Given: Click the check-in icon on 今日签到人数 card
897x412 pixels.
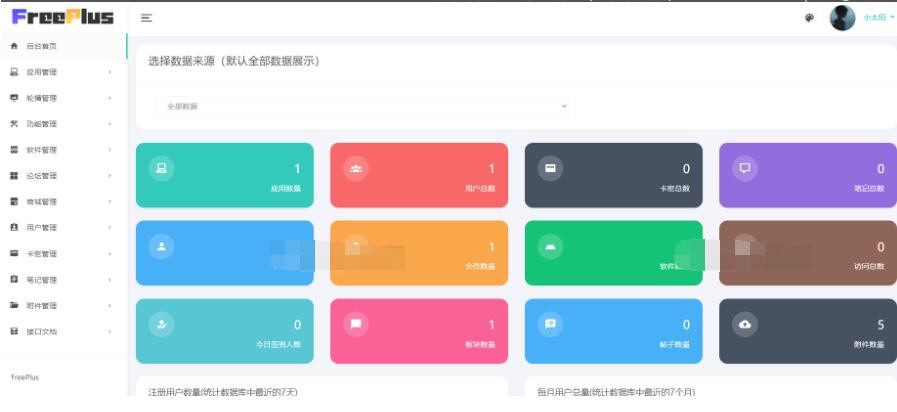Looking at the screenshot, I should (161, 324).
